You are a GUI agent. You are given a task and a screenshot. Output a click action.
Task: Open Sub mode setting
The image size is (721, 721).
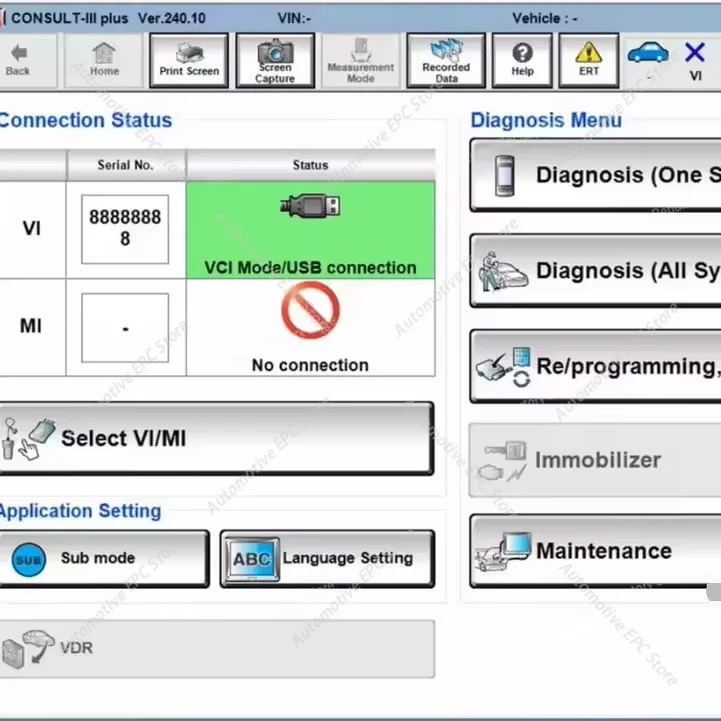click(104, 558)
